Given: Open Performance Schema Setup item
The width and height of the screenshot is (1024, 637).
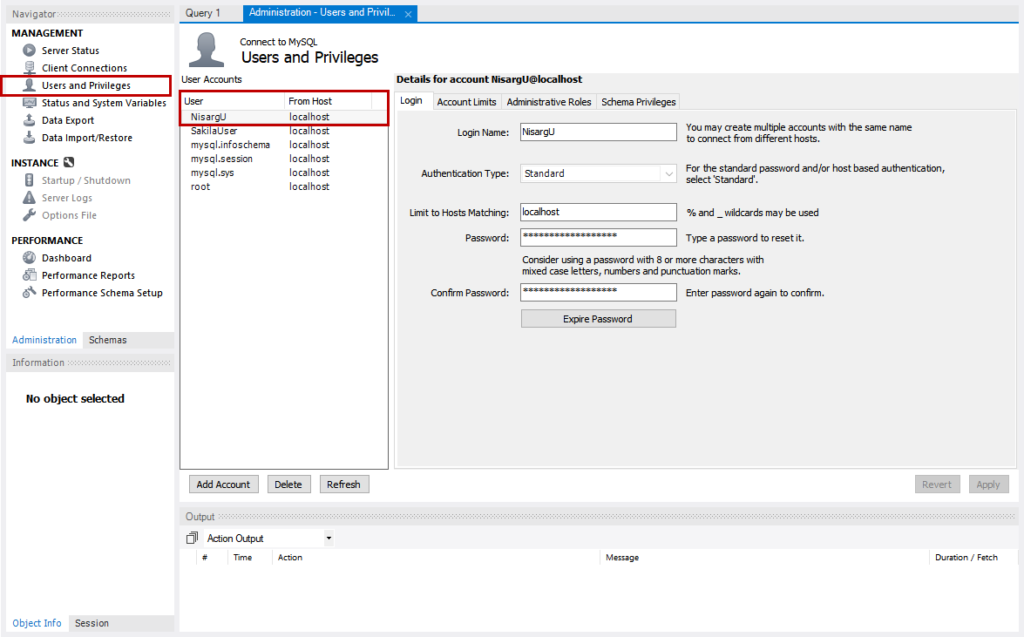Looking at the screenshot, I should click(102, 293).
